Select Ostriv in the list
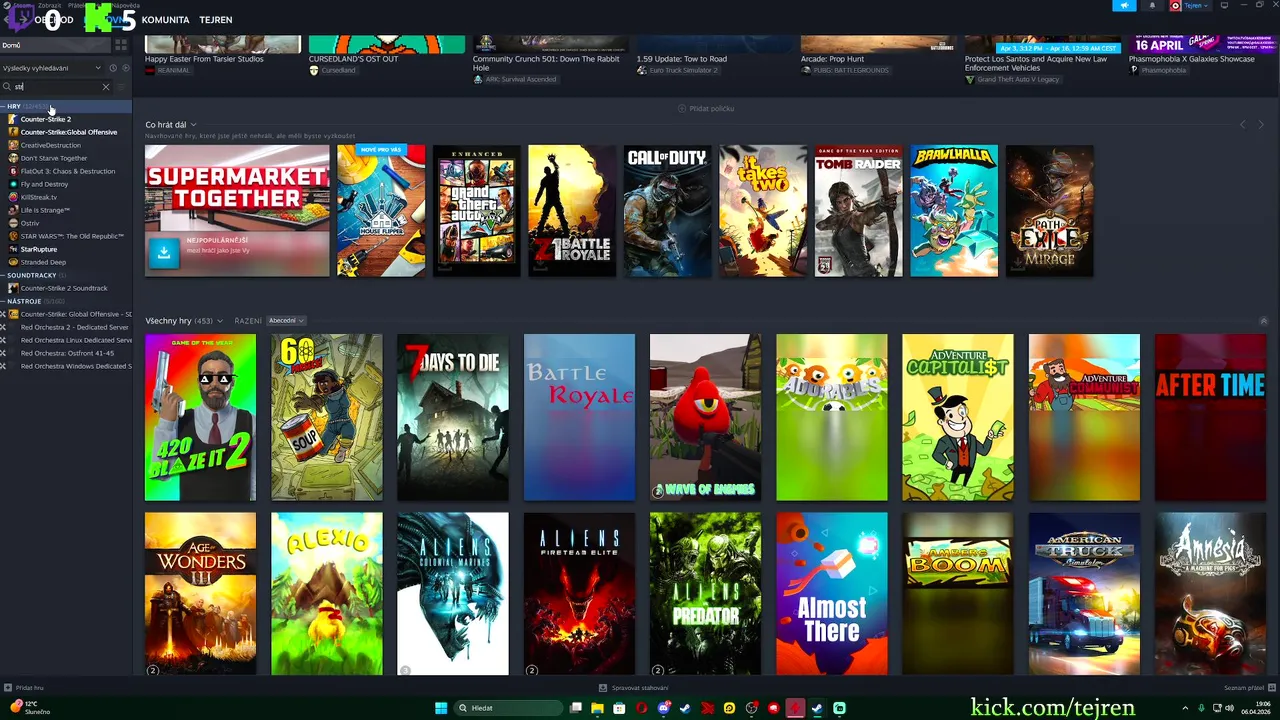 [66, 223]
